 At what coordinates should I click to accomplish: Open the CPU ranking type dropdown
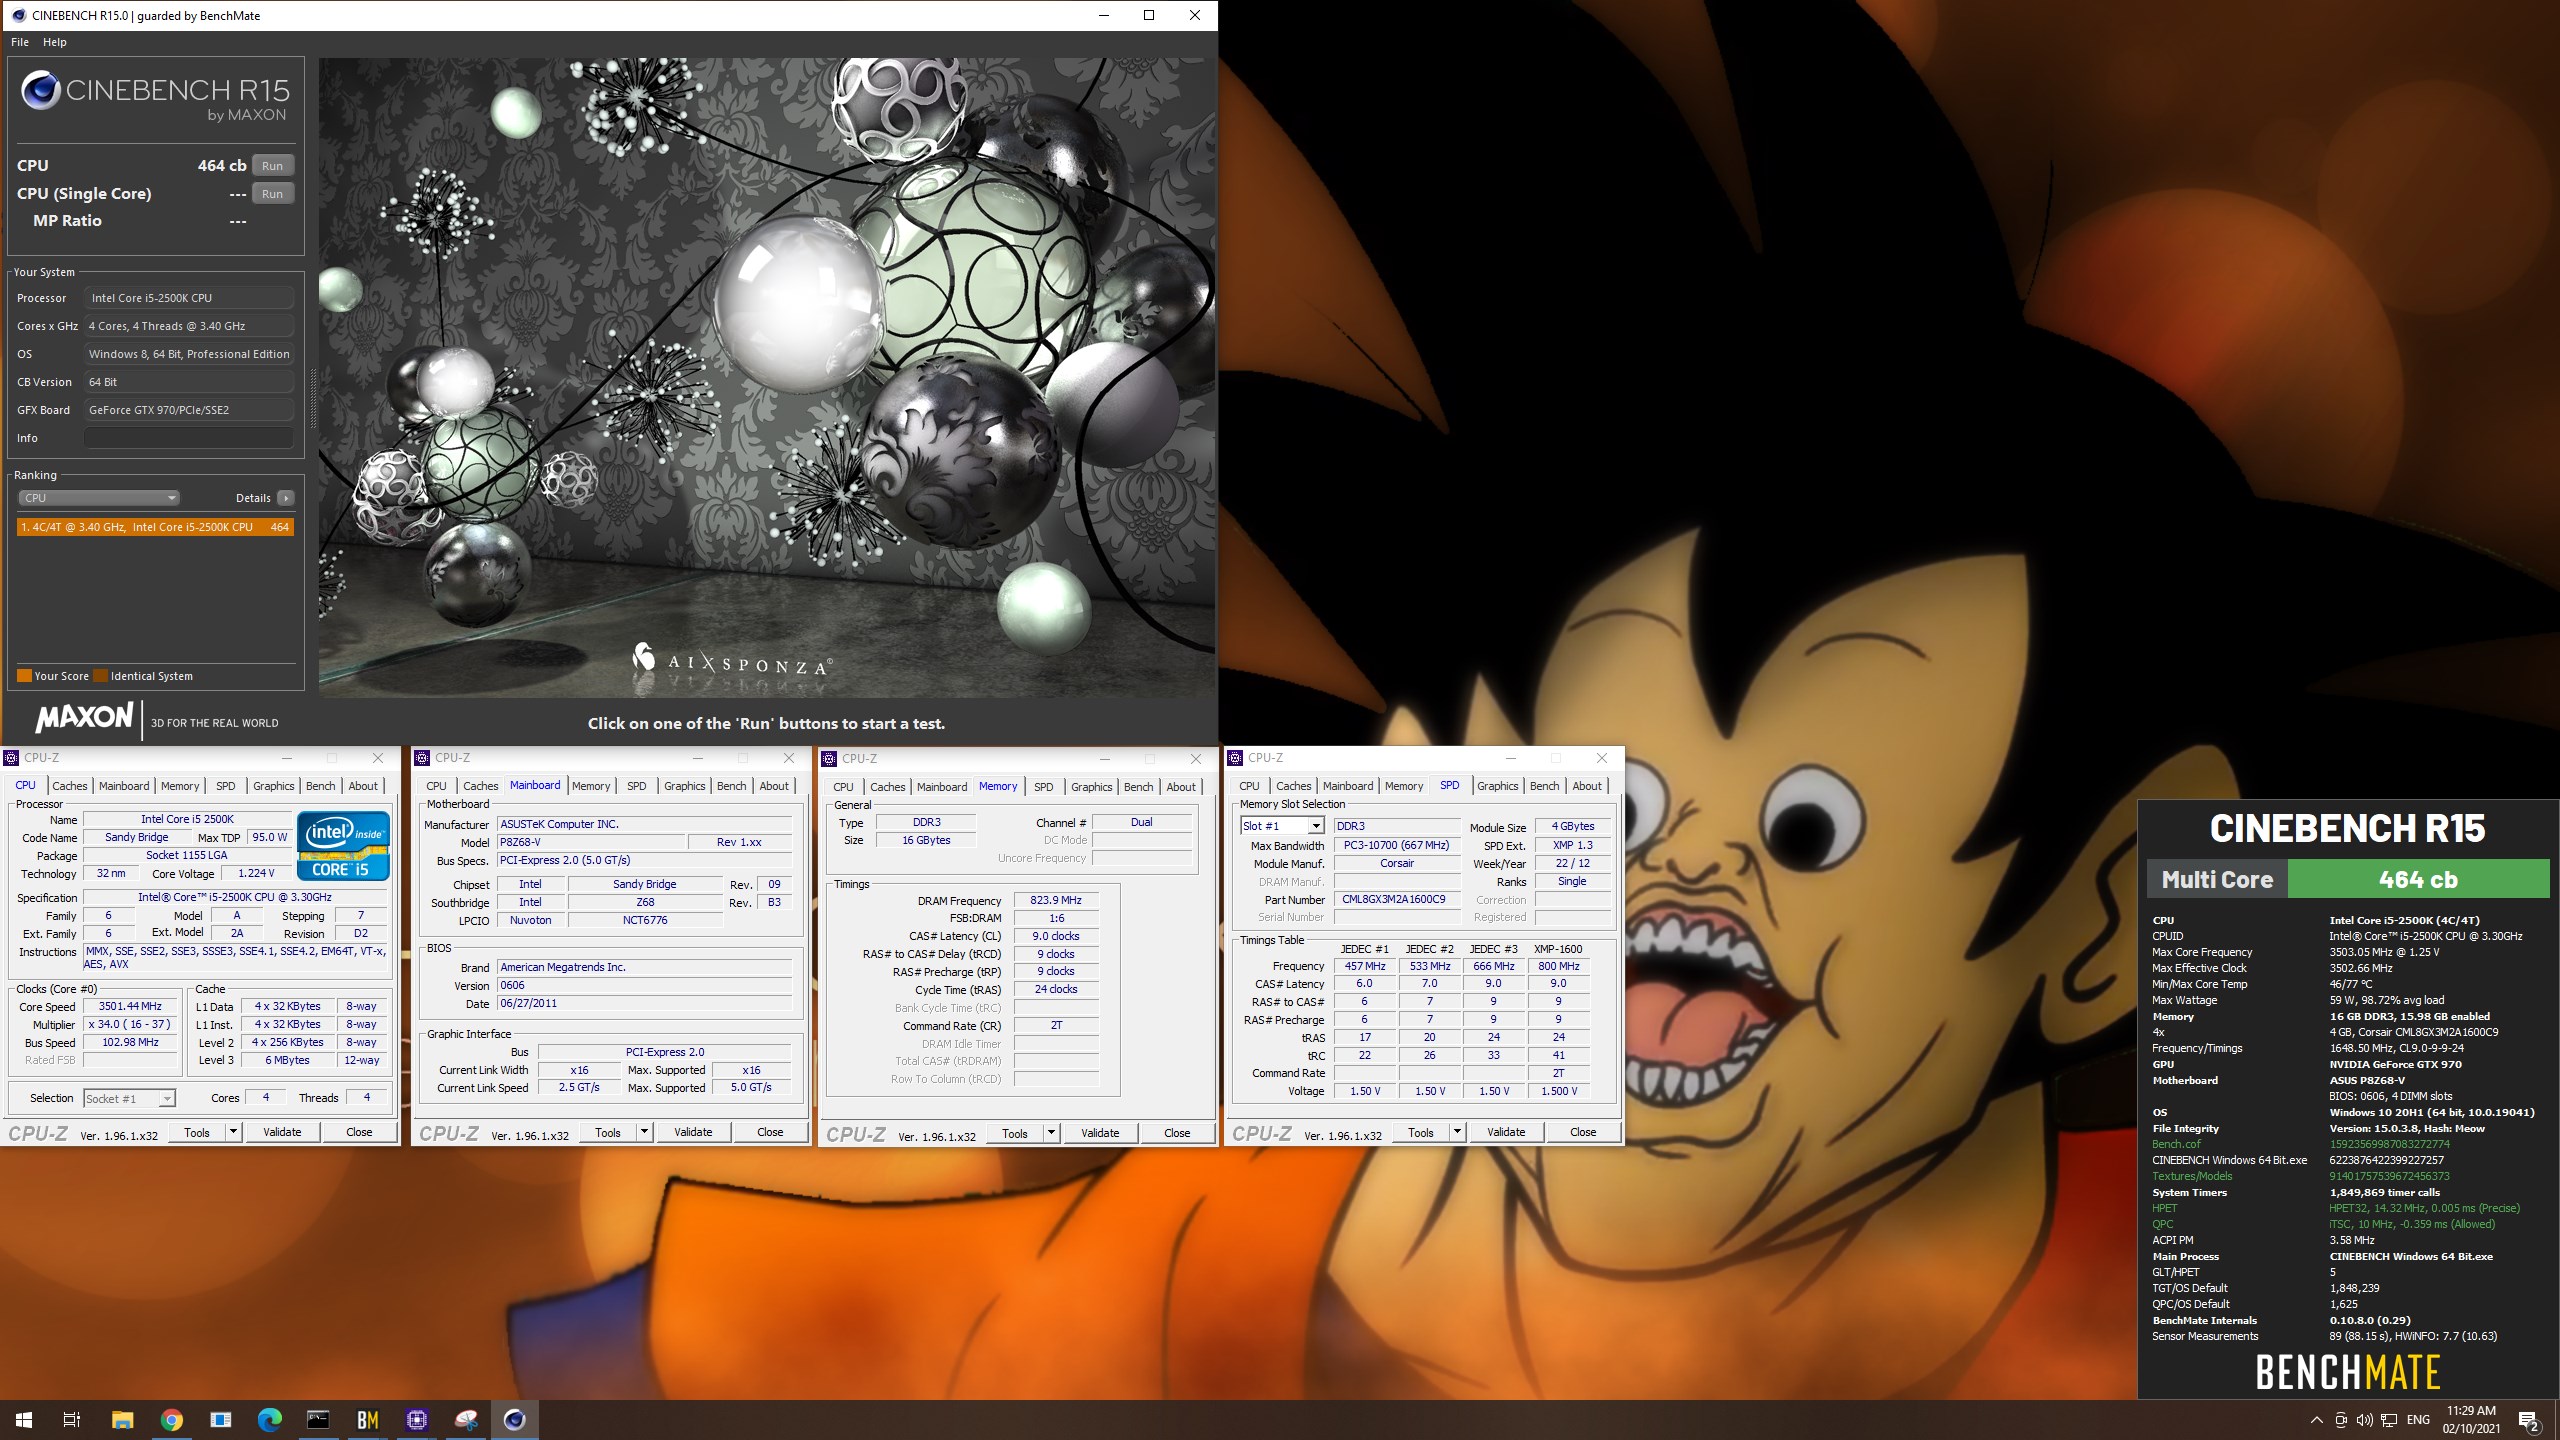98,498
